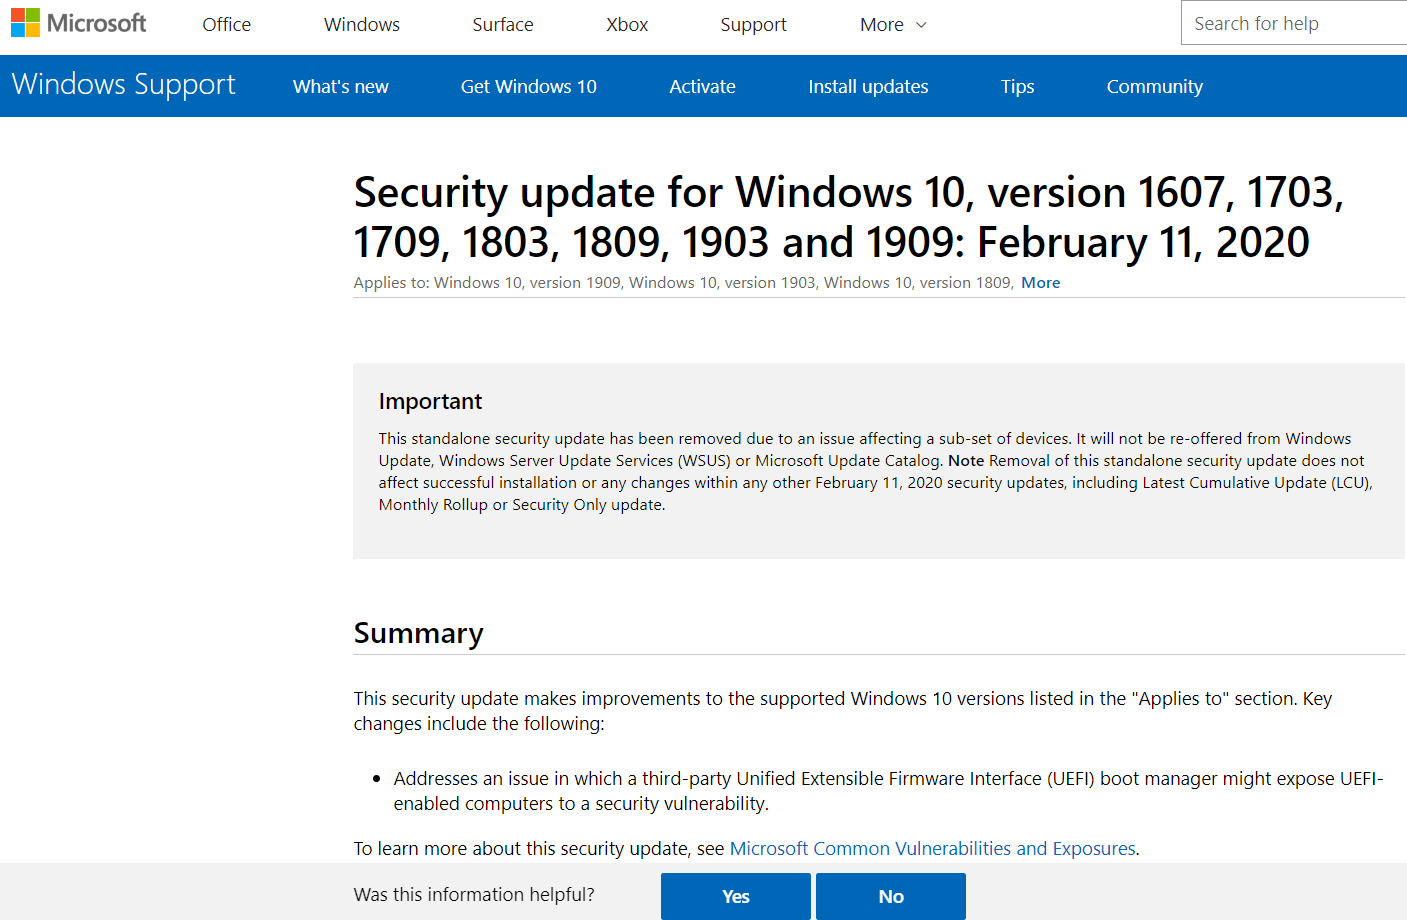Answer No to helpful feedback
Viewport: 1407px width, 920px height.
[x=891, y=896]
